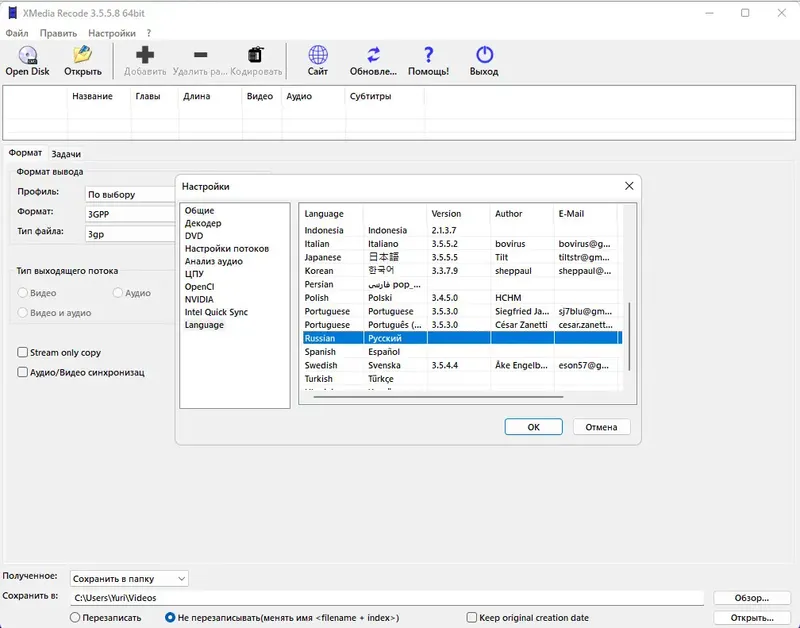Click the Удалить minus toolbar icon
Screen dimensions: 800x628
[x=201, y=55]
